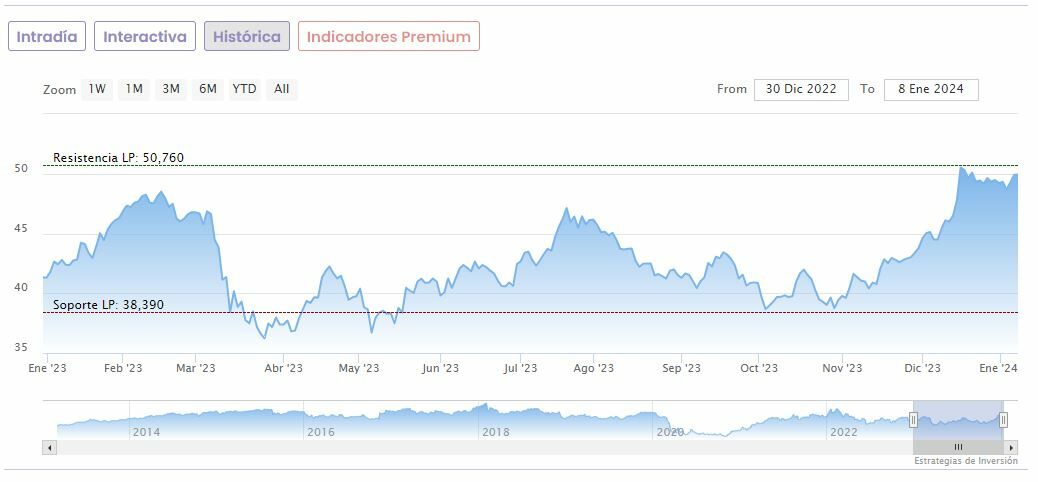Zoom chart to YTD
The height and width of the screenshot is (482, 1038).
click(x=244, y=89)
